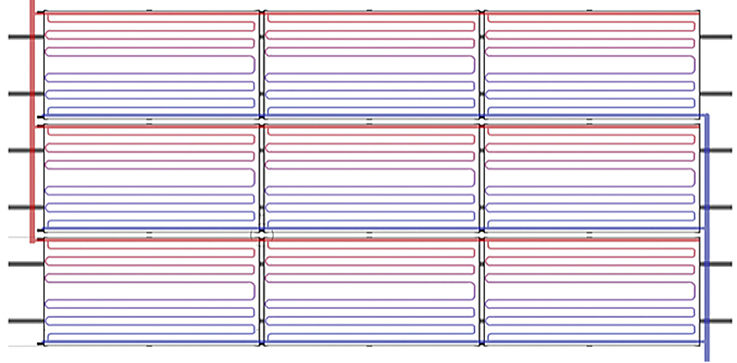Click the thick red vertical supply pipe
Screen dimensions: 737x363
click(32, 121)
